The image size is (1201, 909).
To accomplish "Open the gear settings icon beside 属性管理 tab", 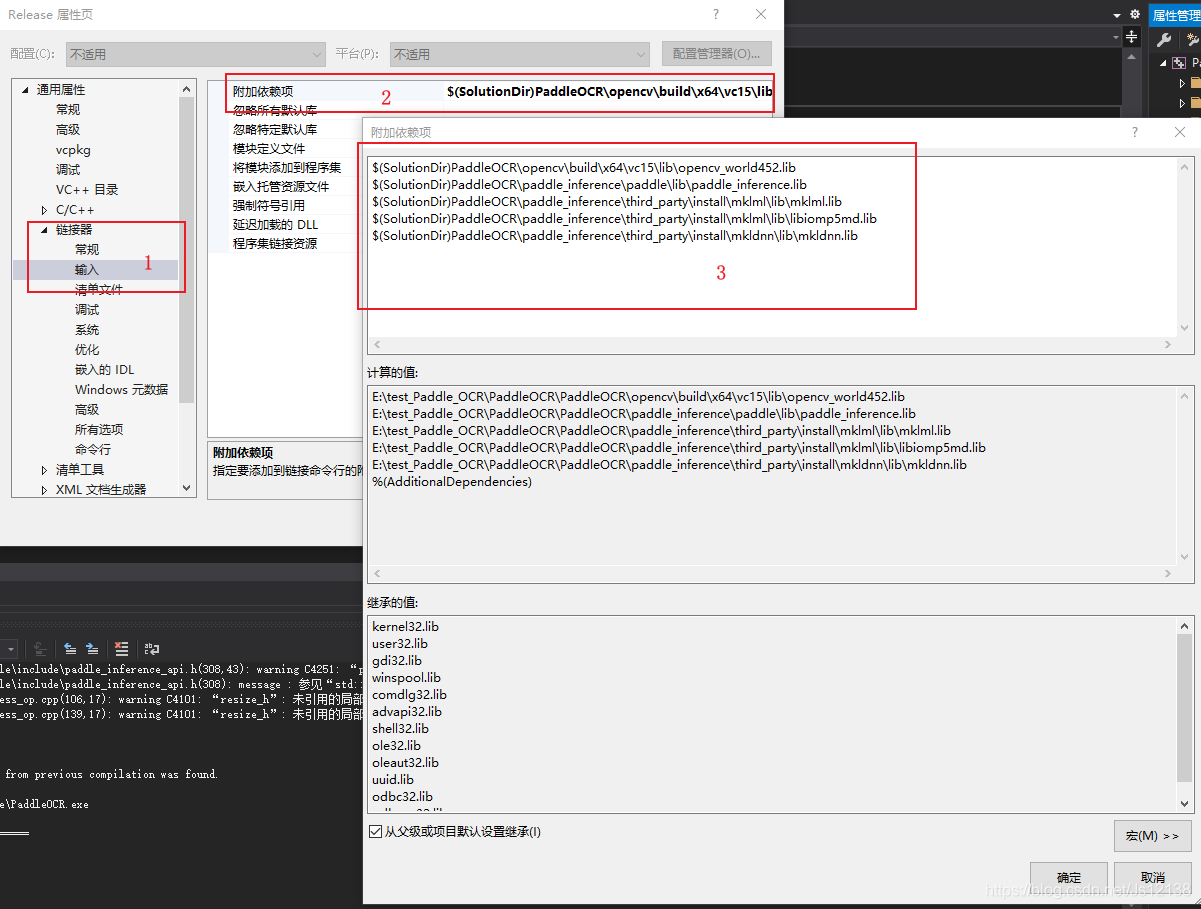I will (x=1135, y=15).
